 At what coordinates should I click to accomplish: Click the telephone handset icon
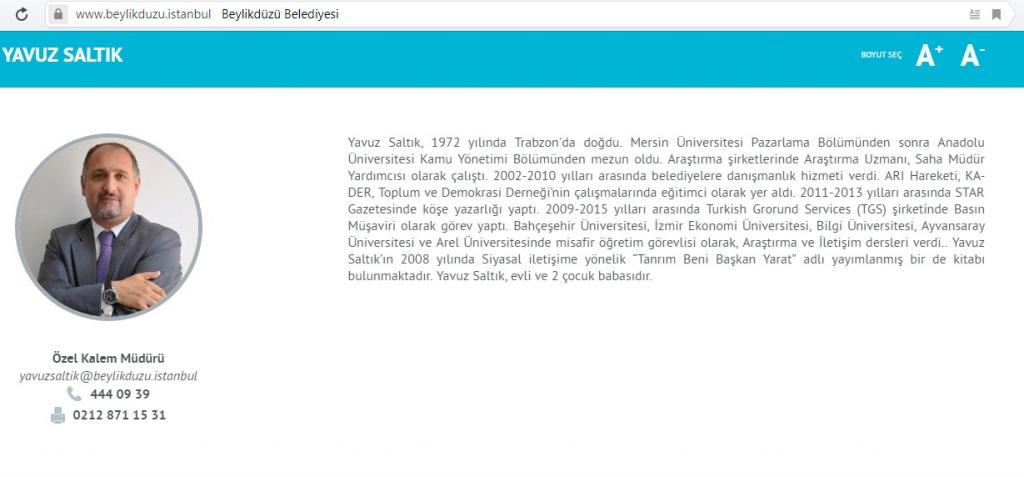pos(74,394)
